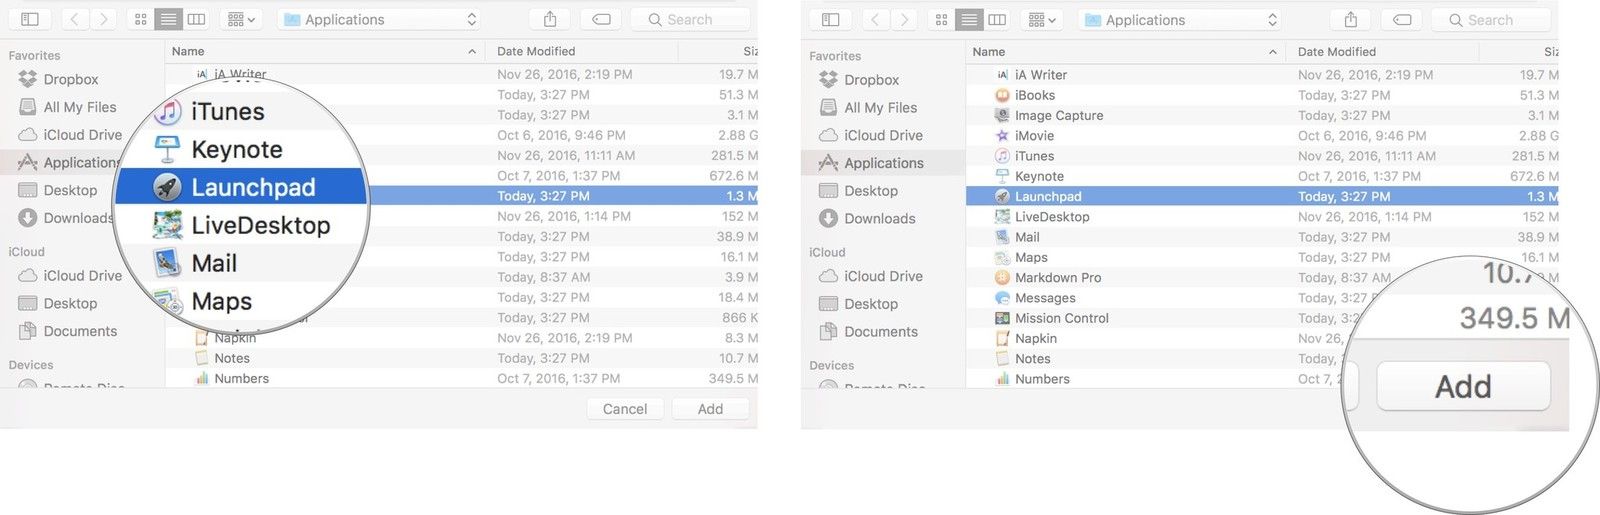The image size is (1600, 515).
Task: Choose Messages in the applications list
Action: click(x=1045, y=298)
